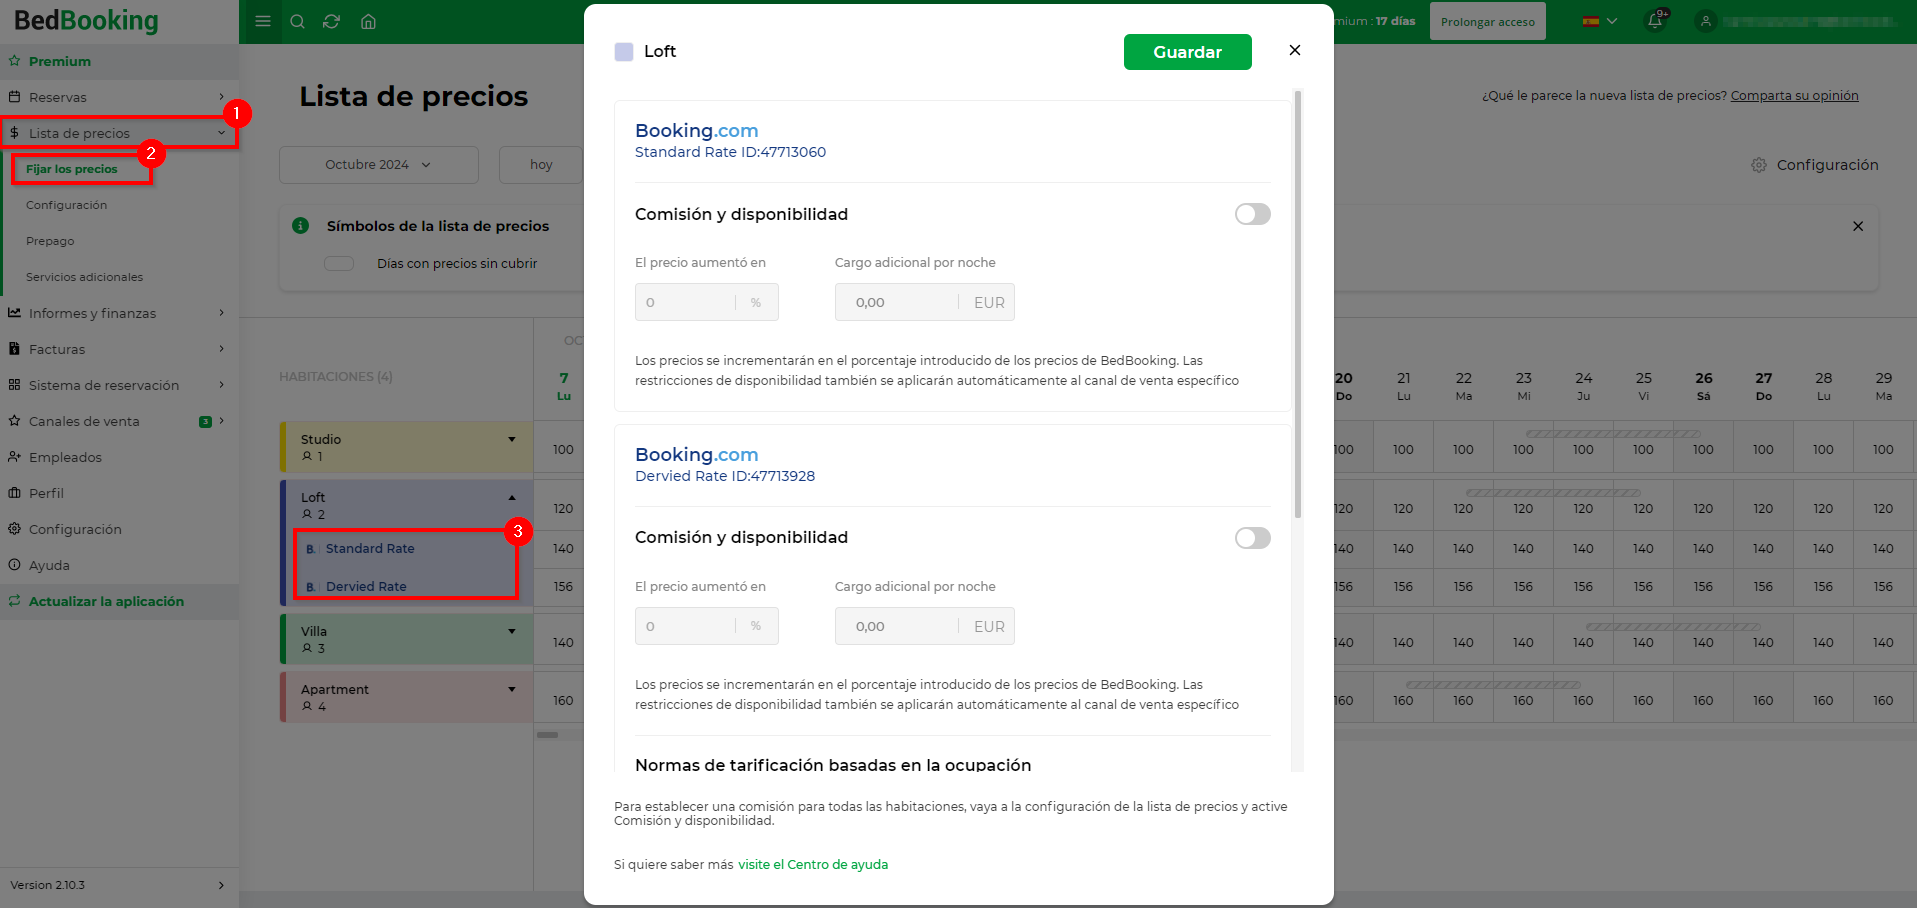Screen dimensions: 1917x908
Task: Expand Reservas submenu chevron
Action: pos(221,97)
